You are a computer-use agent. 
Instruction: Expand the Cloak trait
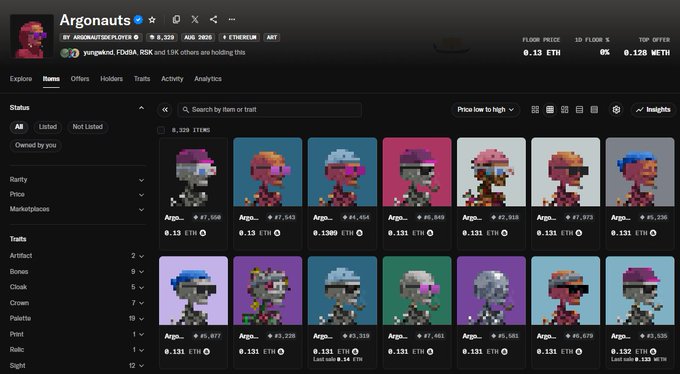point(77,287)
